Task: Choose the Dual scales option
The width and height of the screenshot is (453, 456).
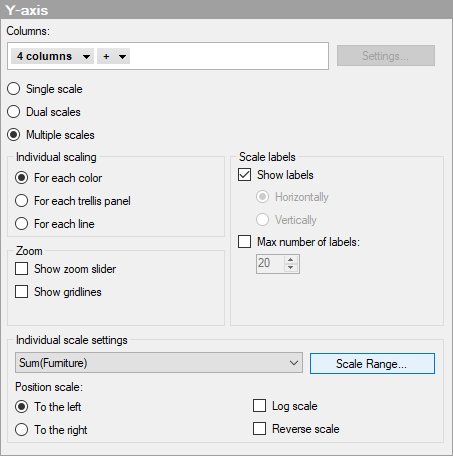Action: click(x=14, y=112)
